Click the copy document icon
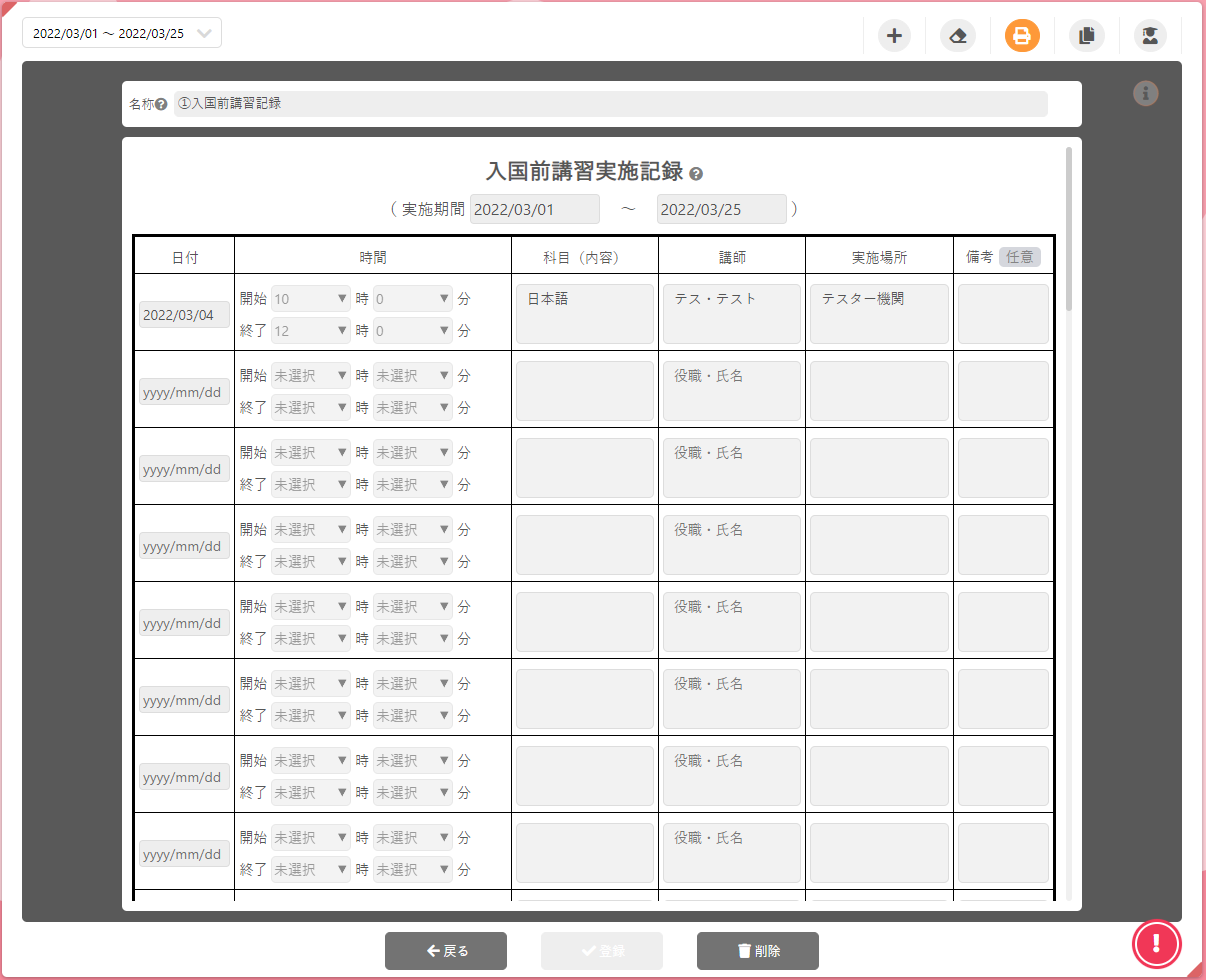This screenshot has height=980, width=1206. 1086,36
